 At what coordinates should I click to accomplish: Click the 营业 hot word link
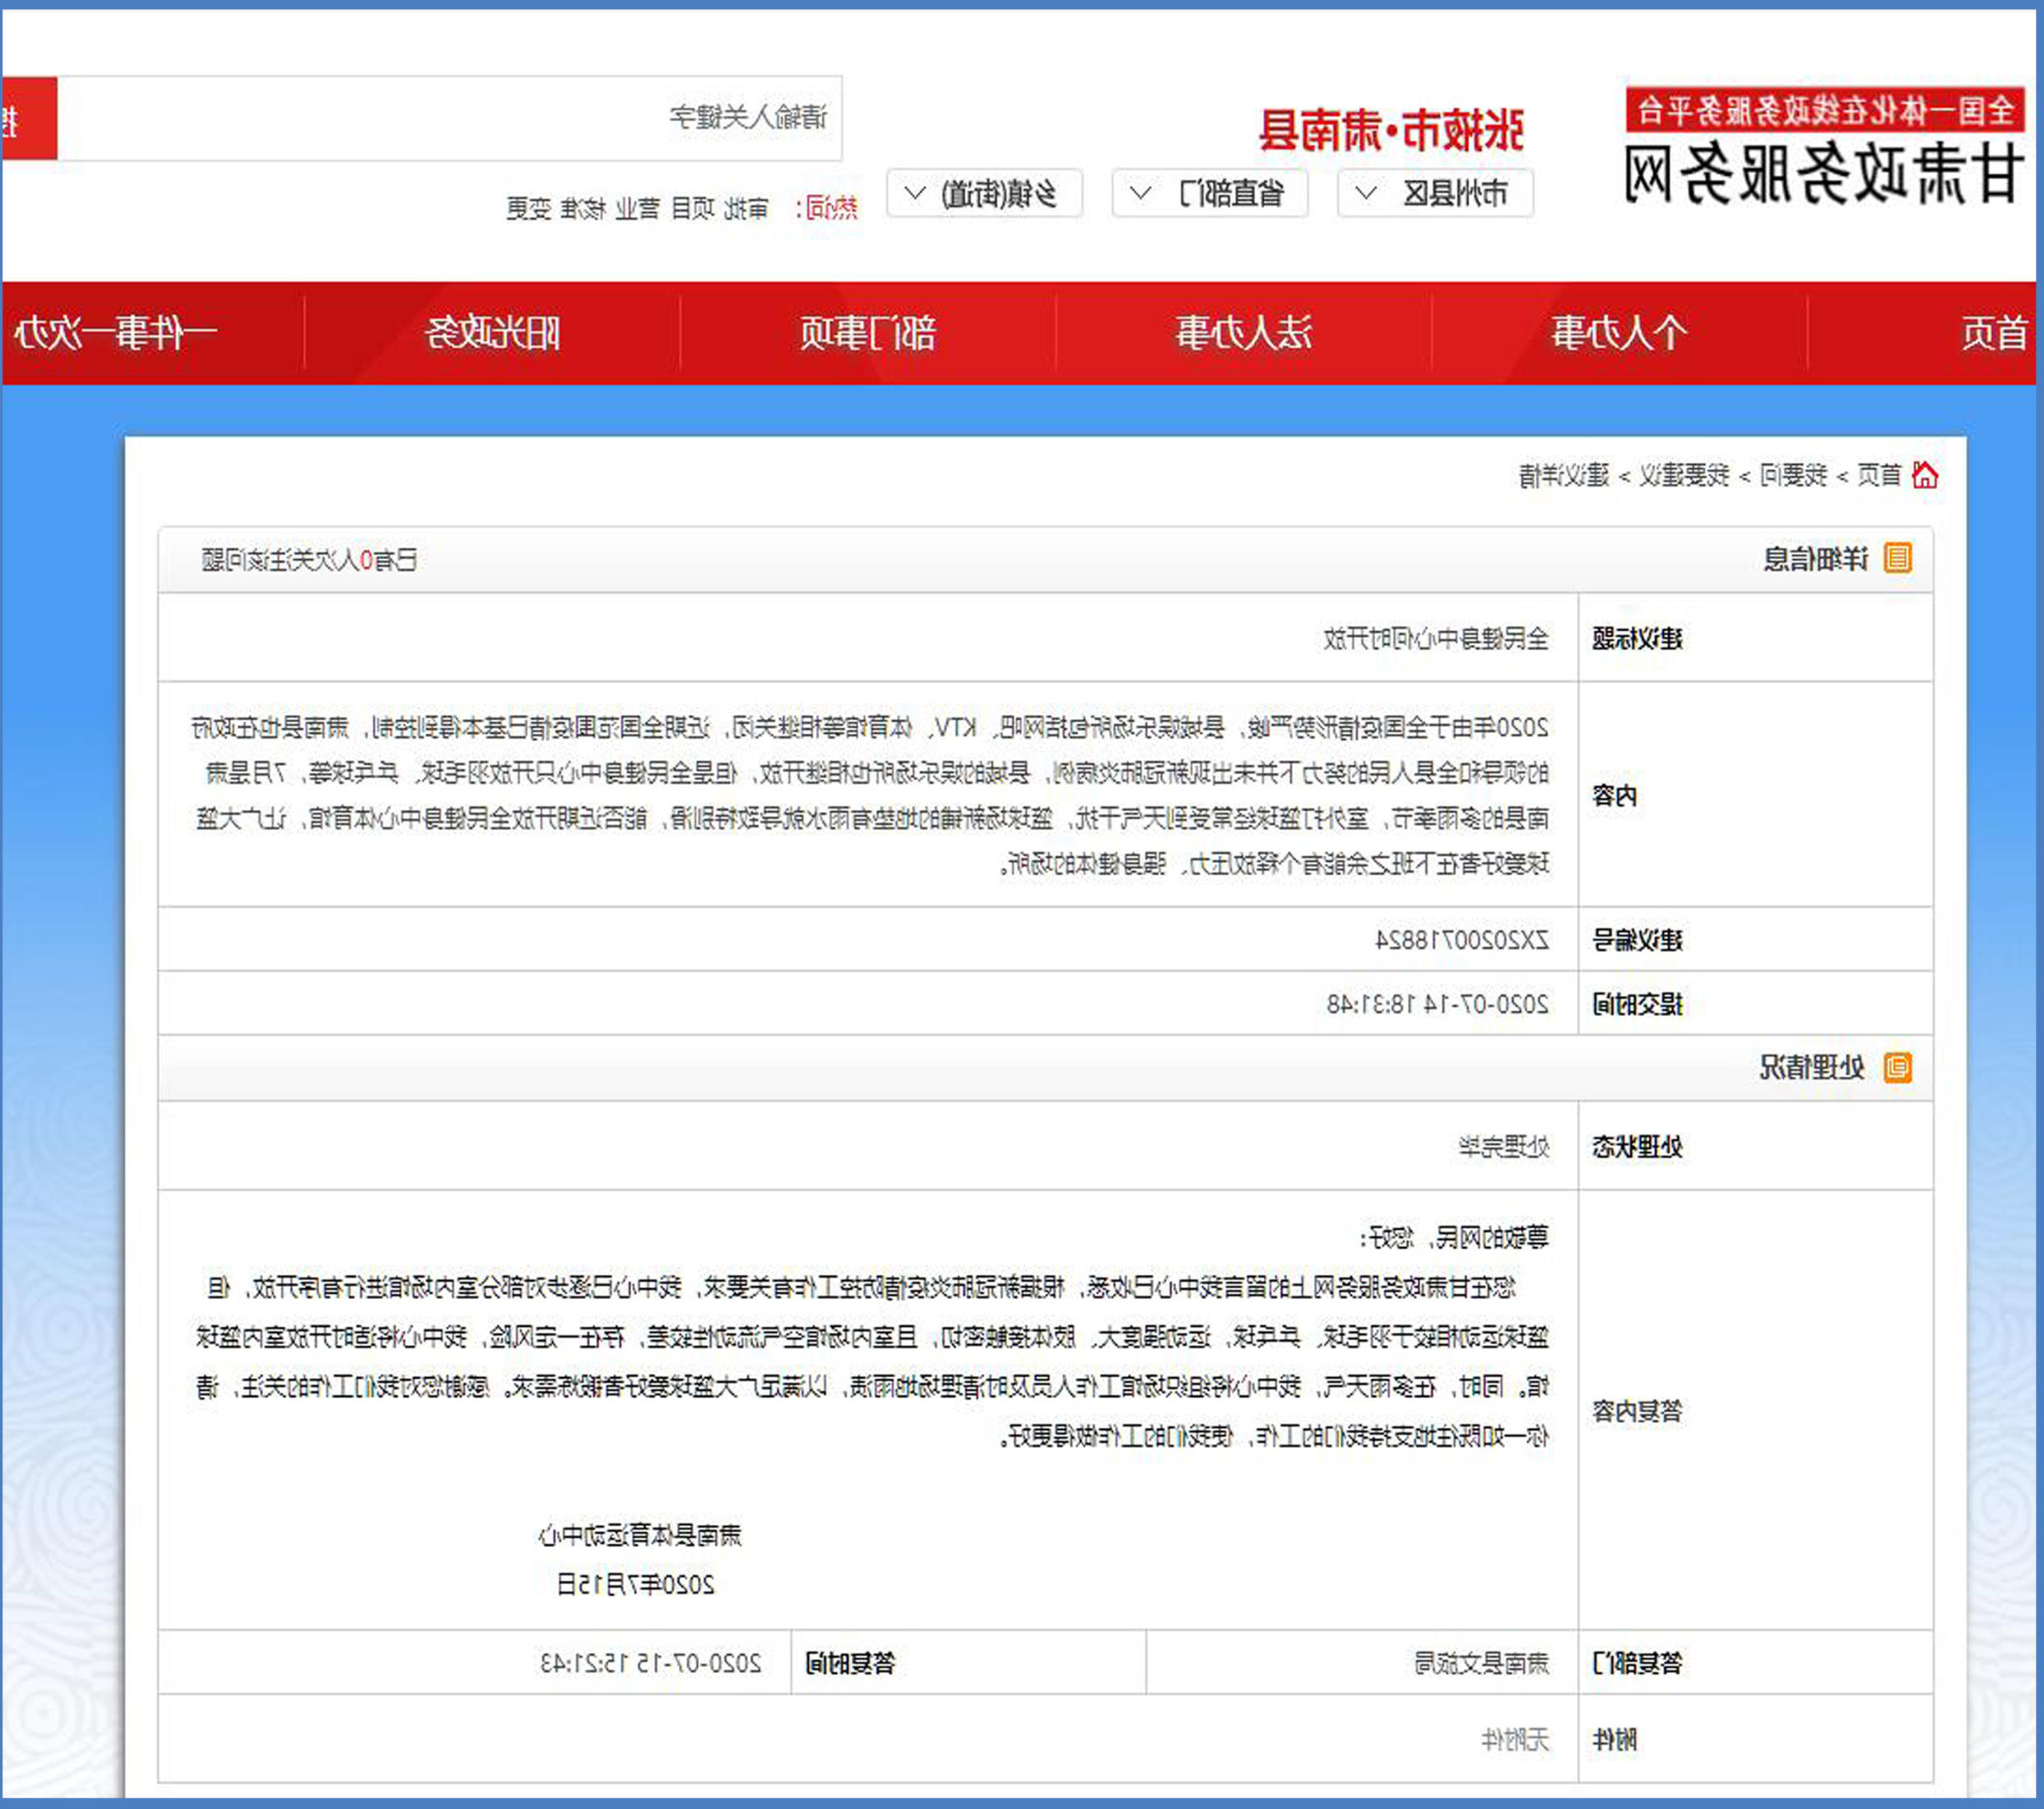[637, 208]
